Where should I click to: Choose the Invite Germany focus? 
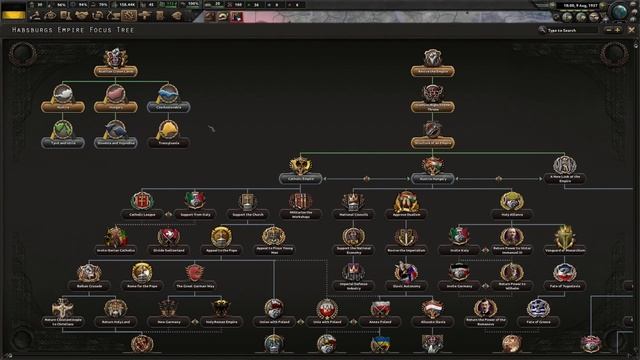pyautogui.click(x=459, y=278)
